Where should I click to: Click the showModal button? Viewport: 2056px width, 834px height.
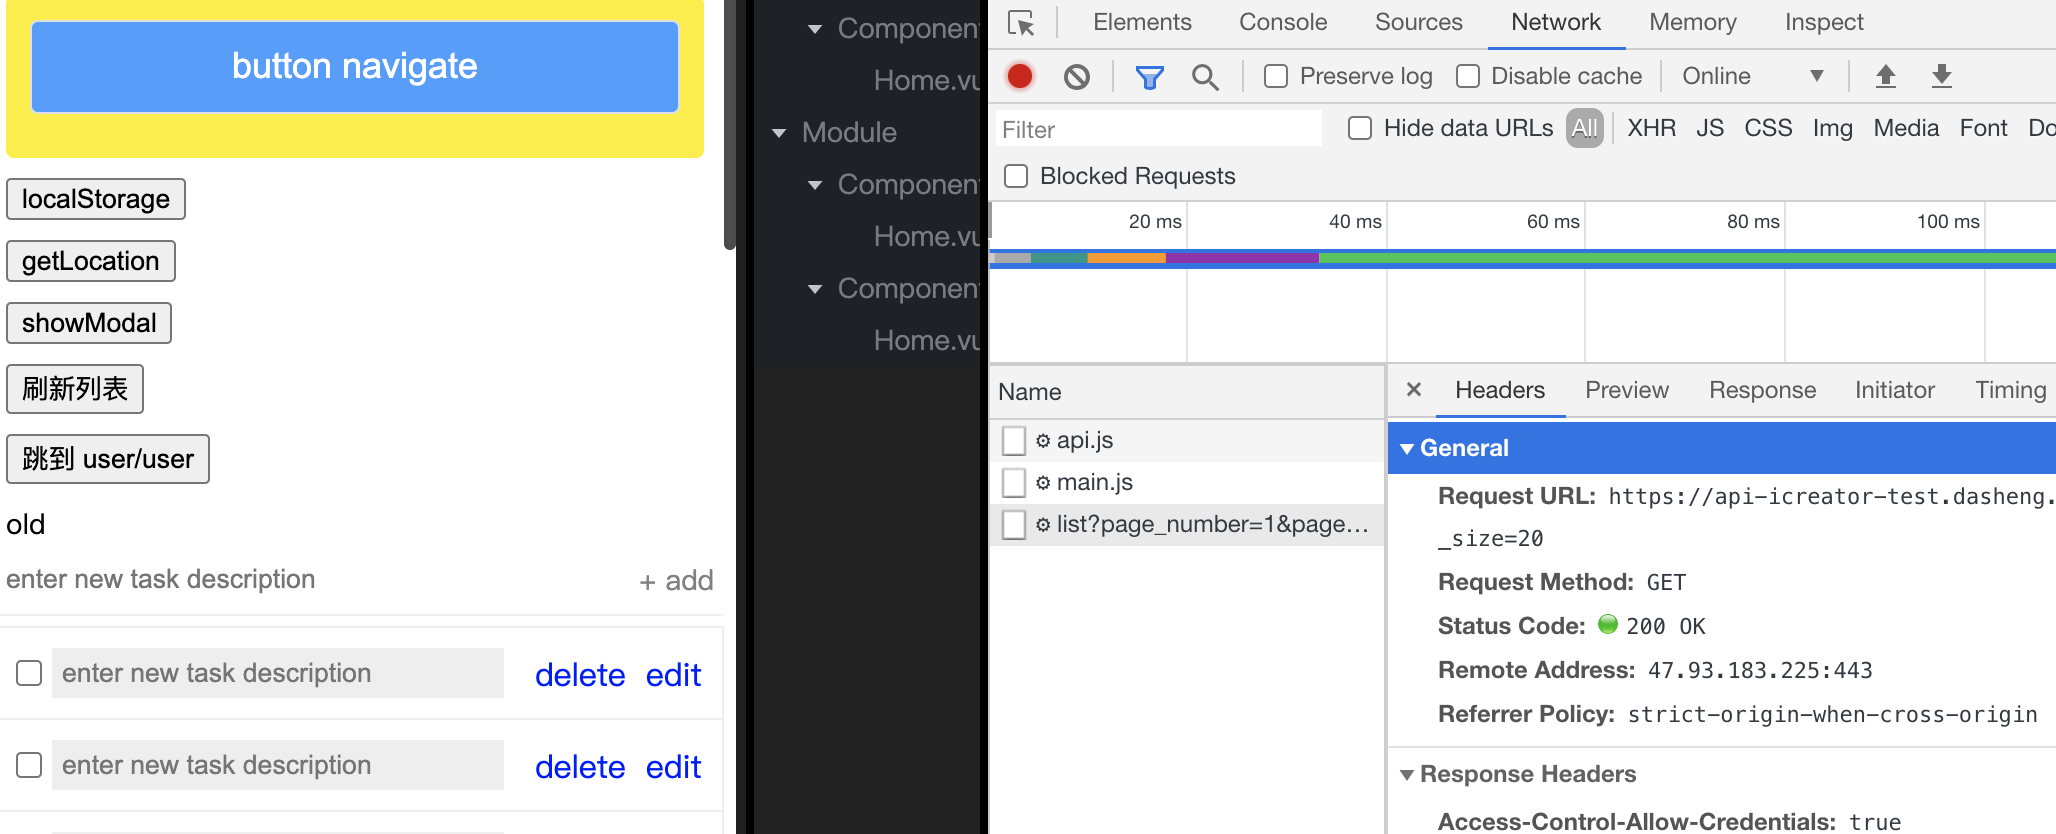click(89, 323)
